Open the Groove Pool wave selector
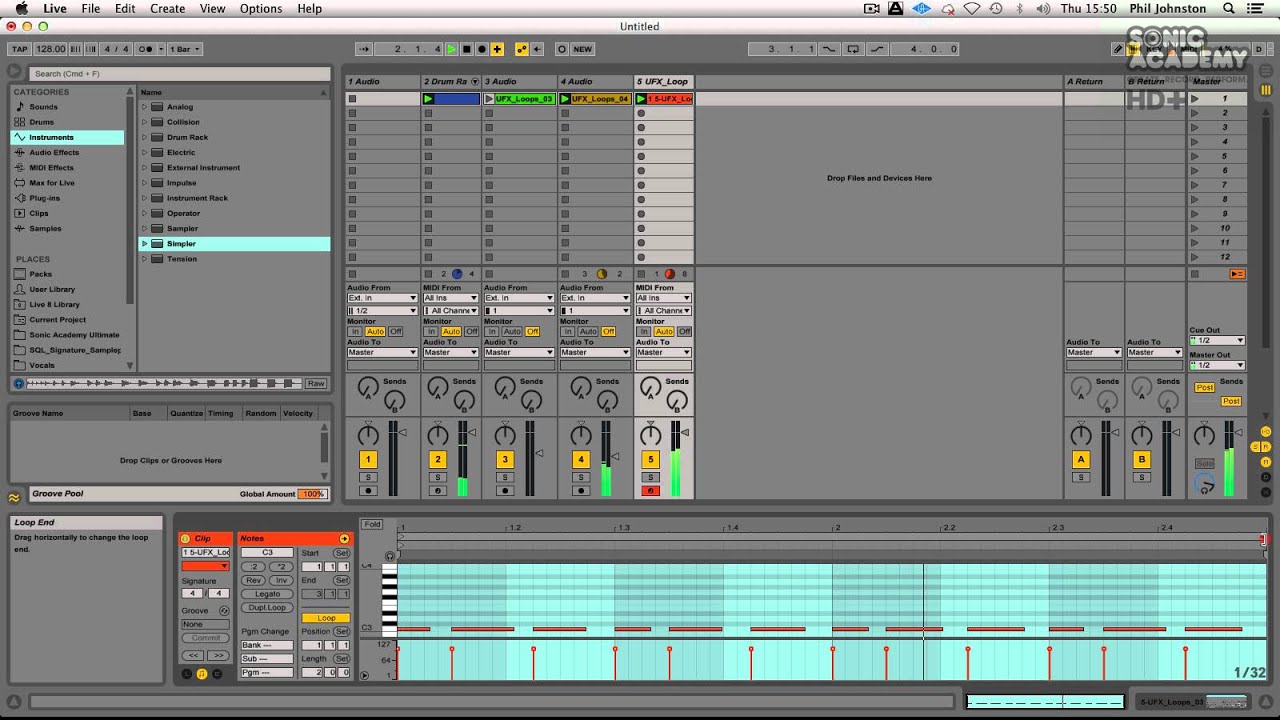Viewport: 1280px width, 720px height. (15, 497)
